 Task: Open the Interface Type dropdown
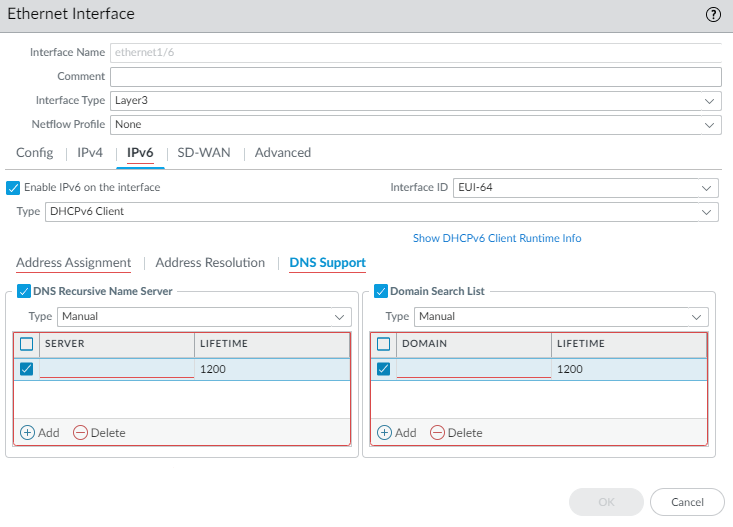[x=415, y=101]
